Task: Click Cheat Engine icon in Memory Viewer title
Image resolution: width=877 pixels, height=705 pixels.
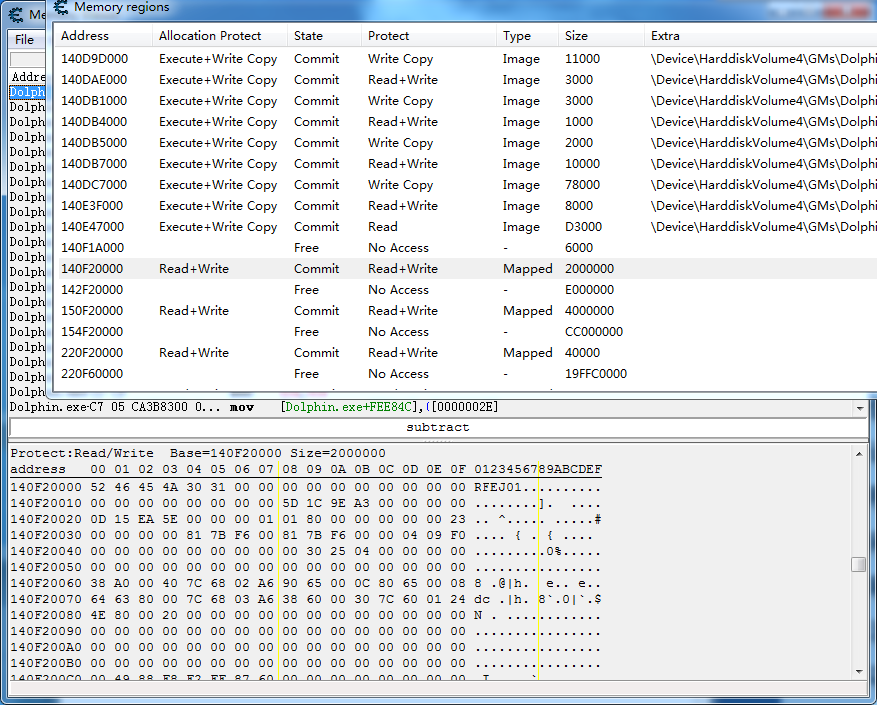Action: tap(17, 14)
